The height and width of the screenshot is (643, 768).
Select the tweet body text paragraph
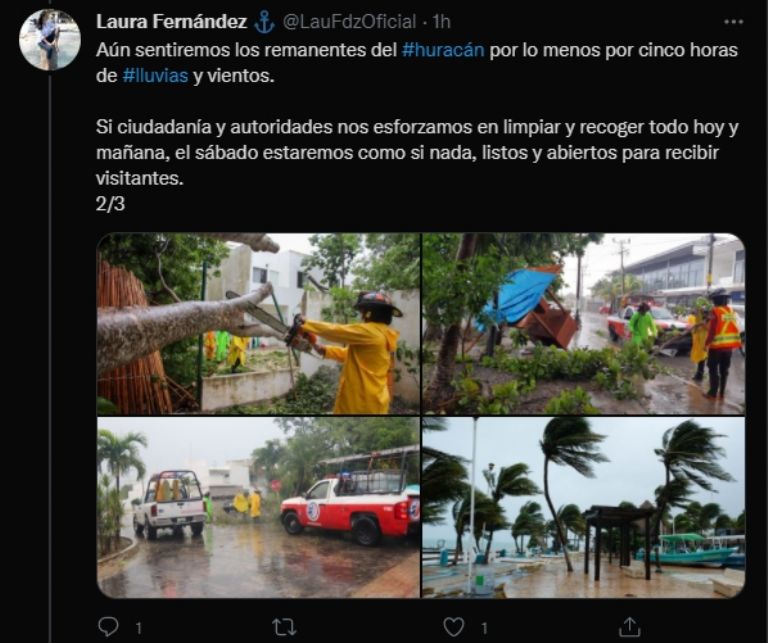coord(417,126)
